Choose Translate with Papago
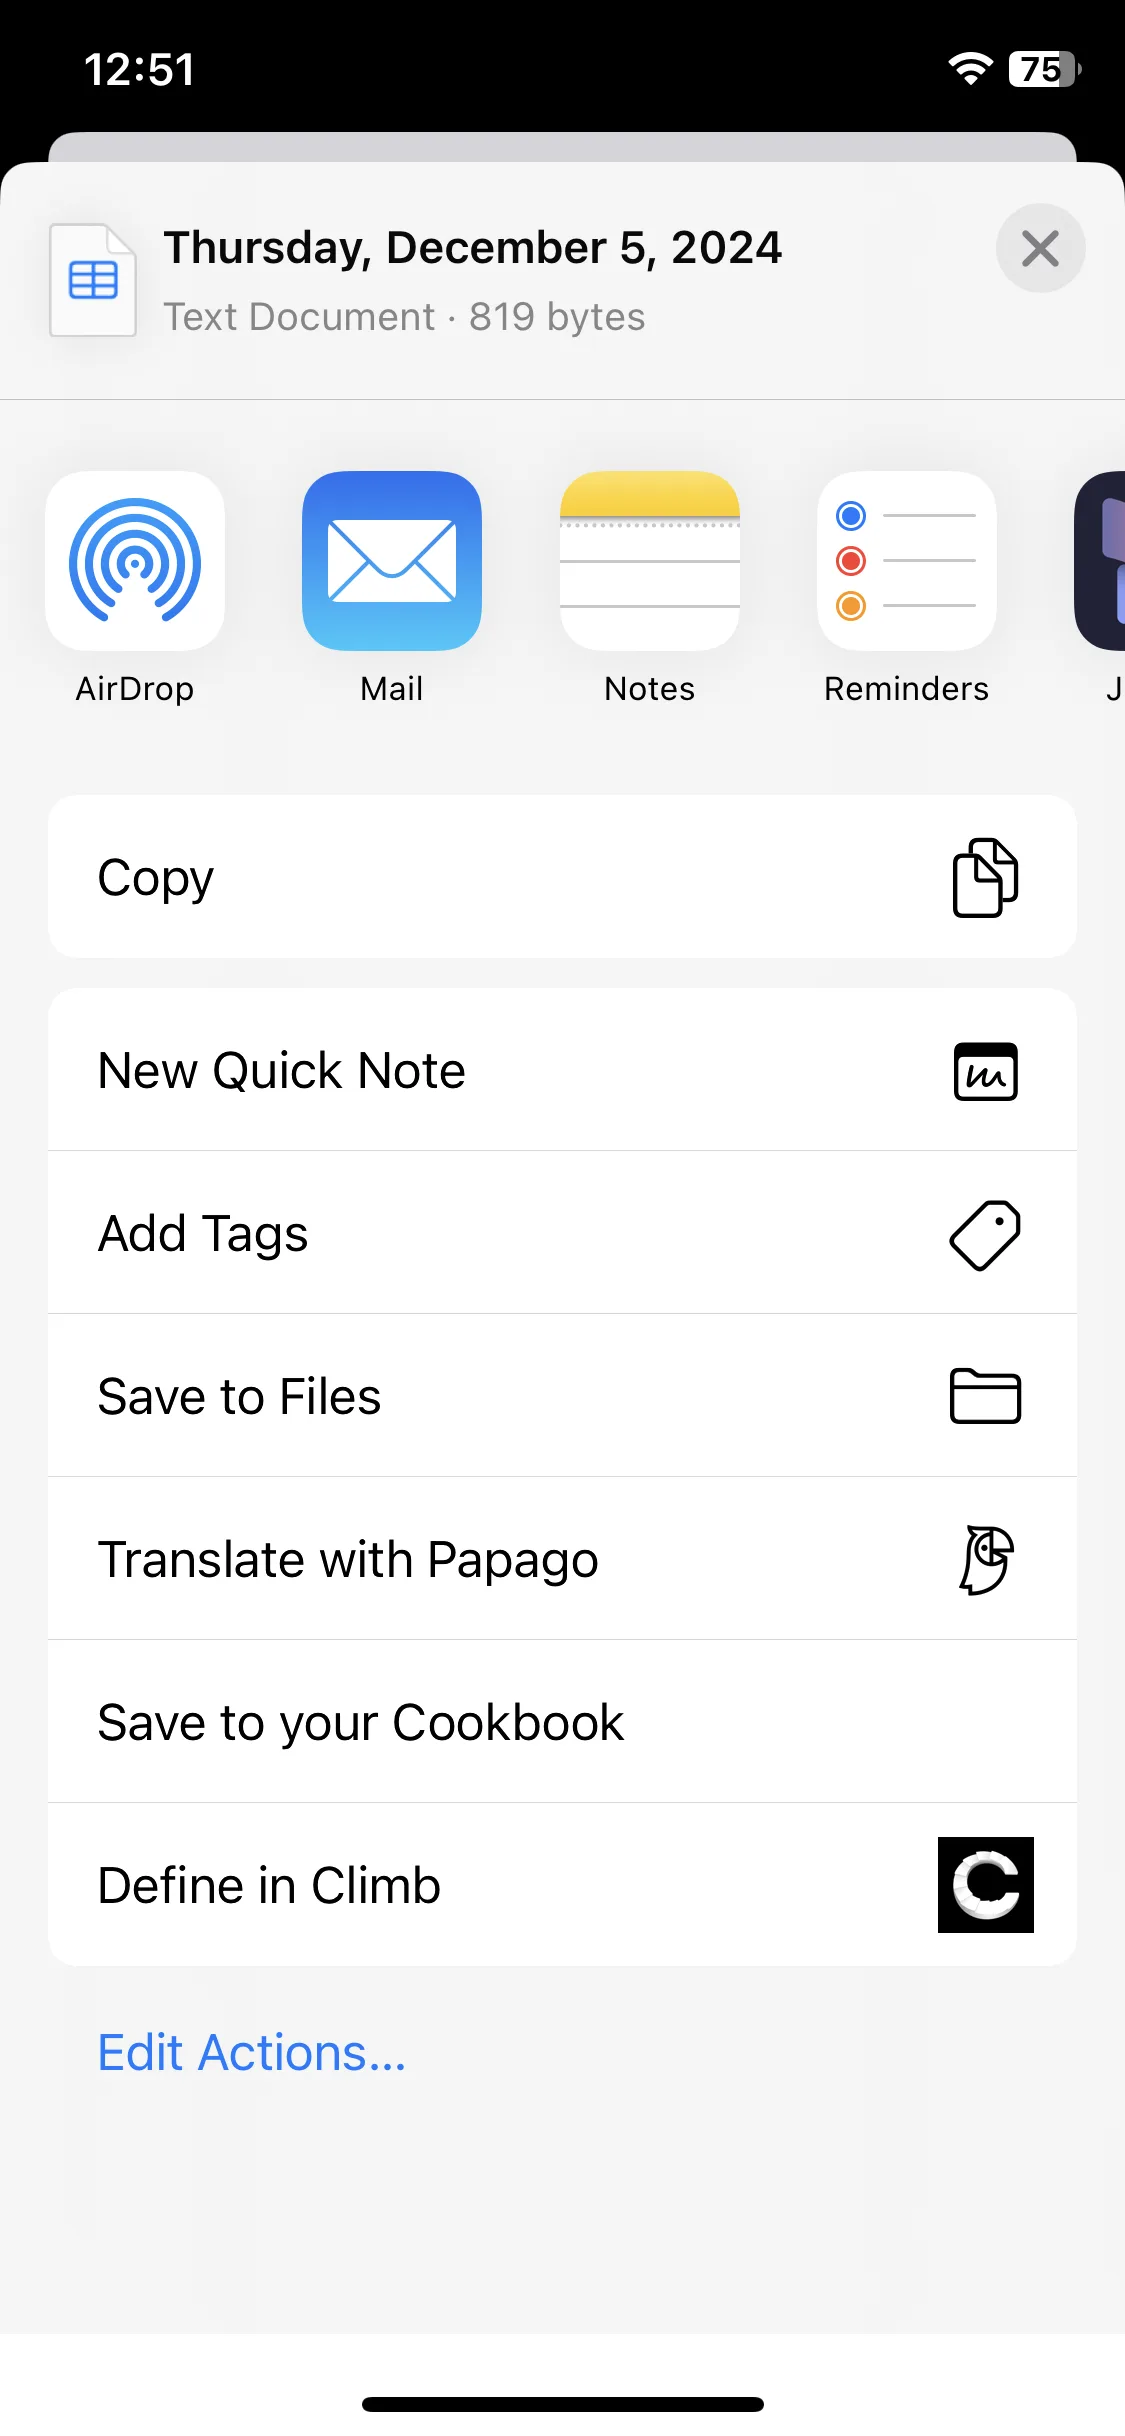Screen dimensions: 1125x2436 (x=562, y=1559)
